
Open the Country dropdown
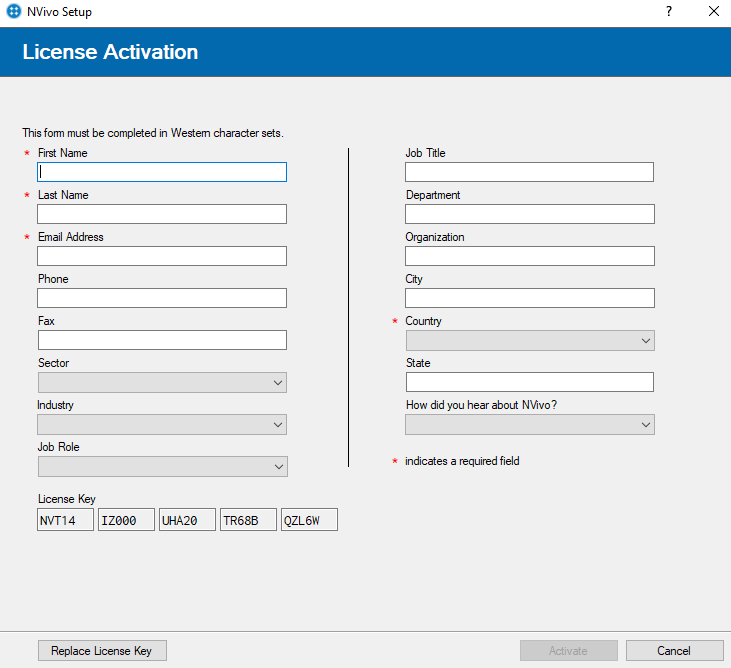[x=530, y=340]
